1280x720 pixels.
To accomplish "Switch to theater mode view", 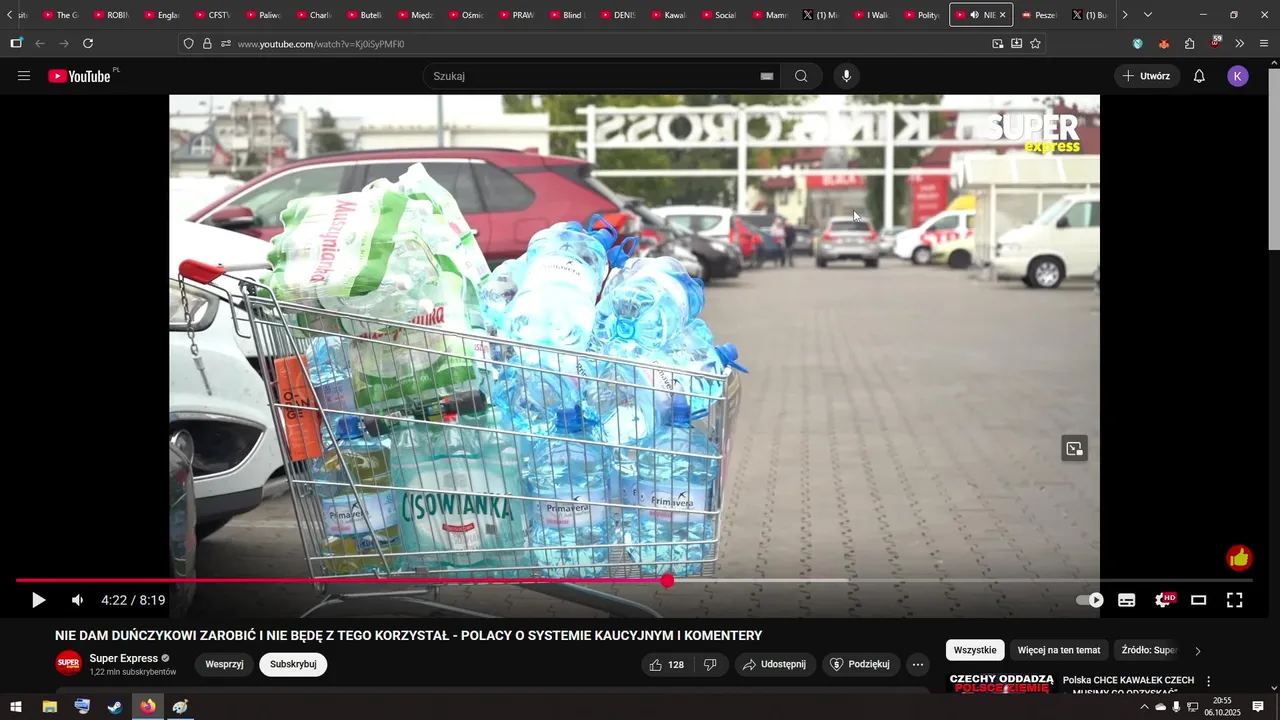I will tap(1198, 600).
